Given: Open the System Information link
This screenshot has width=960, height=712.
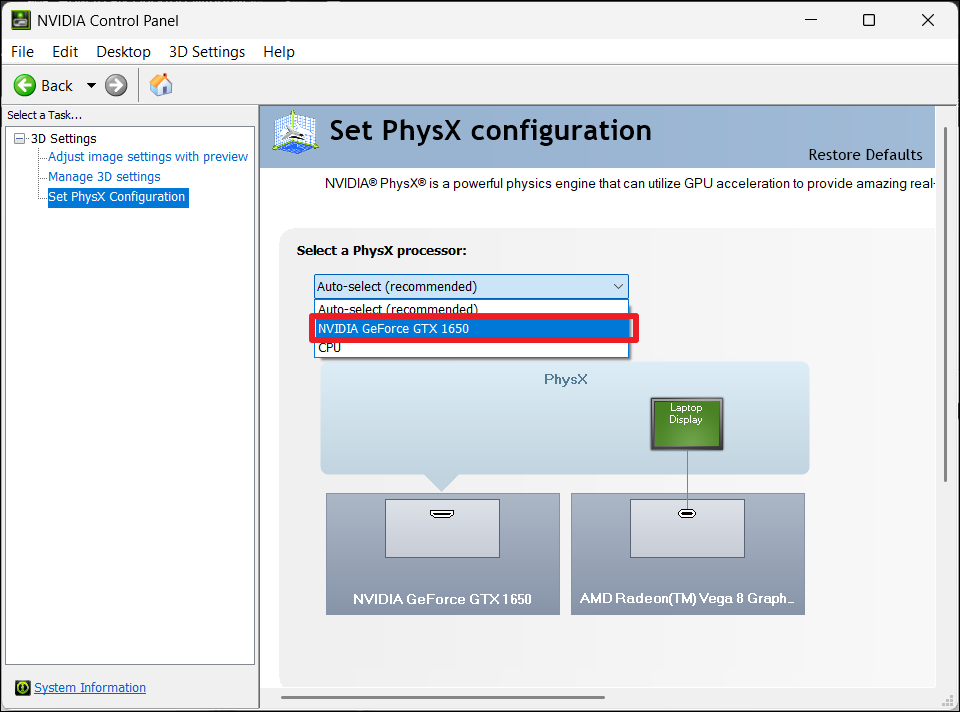Looking at the screenshot, I should (x=90, y=688).
